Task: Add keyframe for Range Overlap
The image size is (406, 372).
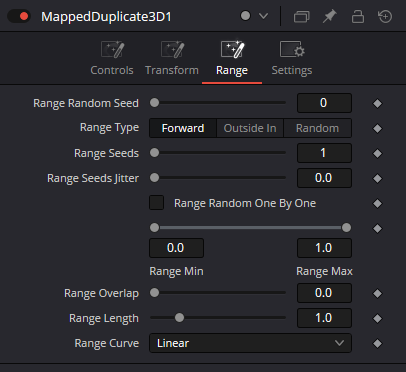Action: pyautogui.click(x=377, y=293)
